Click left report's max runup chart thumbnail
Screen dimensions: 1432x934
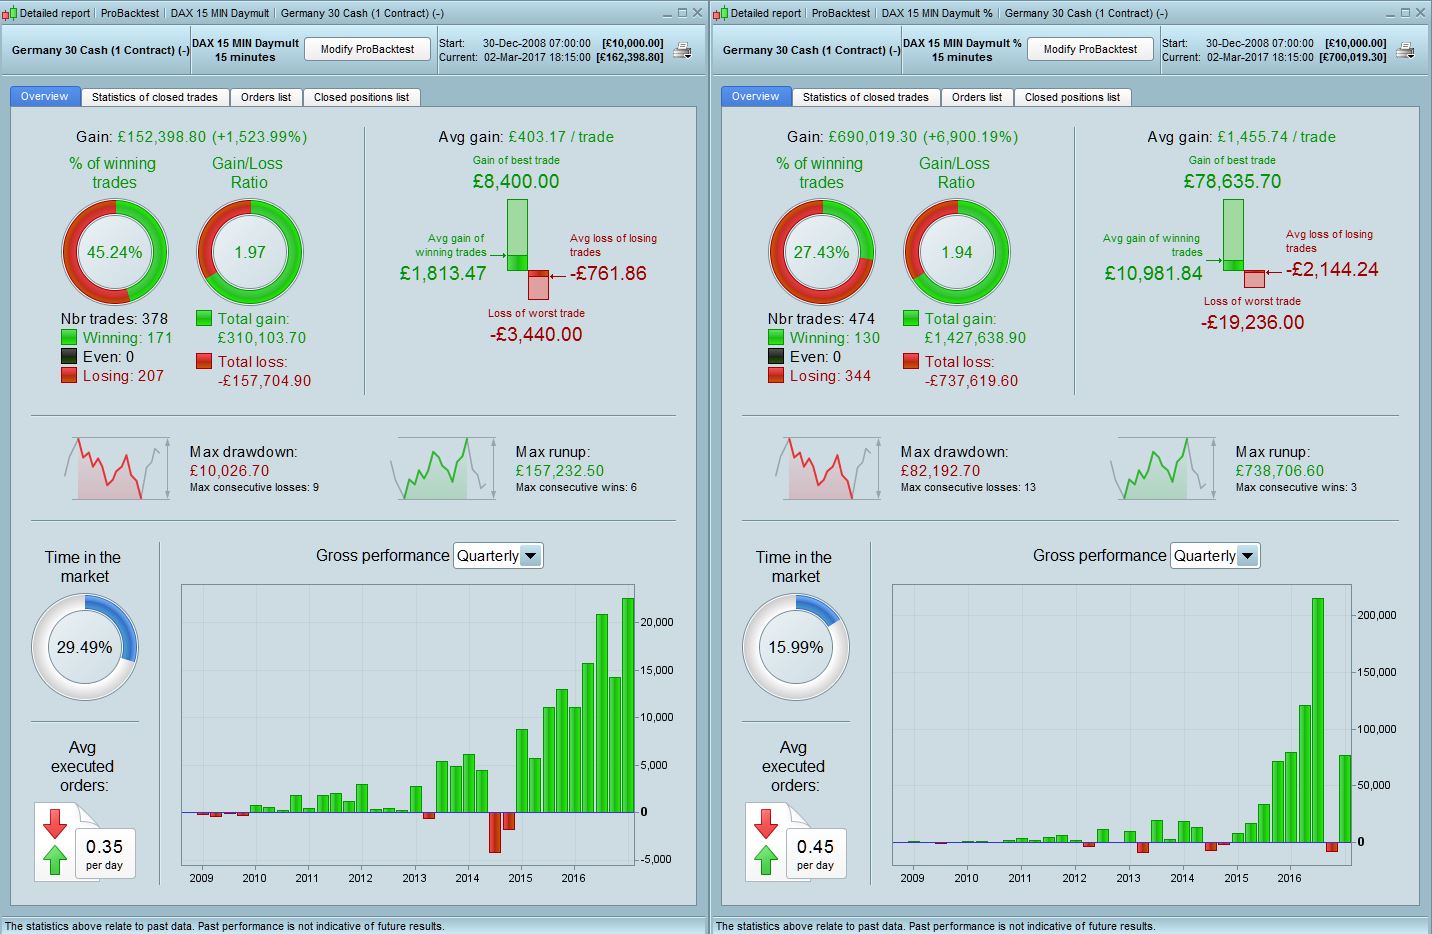[443, 468]
